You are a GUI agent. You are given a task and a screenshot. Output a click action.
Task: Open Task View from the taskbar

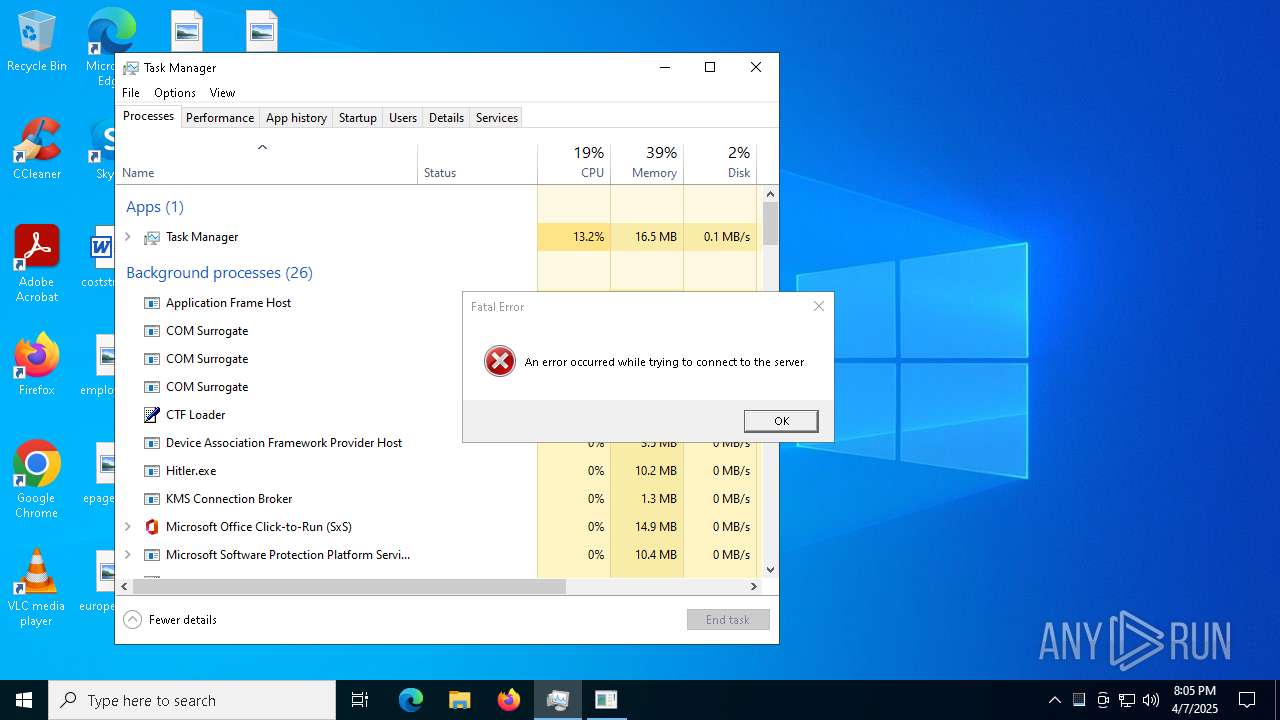(x=360, y=700)
